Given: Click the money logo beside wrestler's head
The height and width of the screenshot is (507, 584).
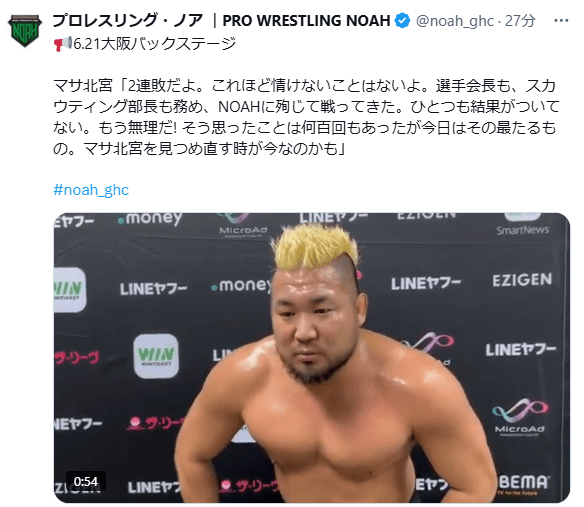Looking at the screenshot, I should (x=242, y=286).
